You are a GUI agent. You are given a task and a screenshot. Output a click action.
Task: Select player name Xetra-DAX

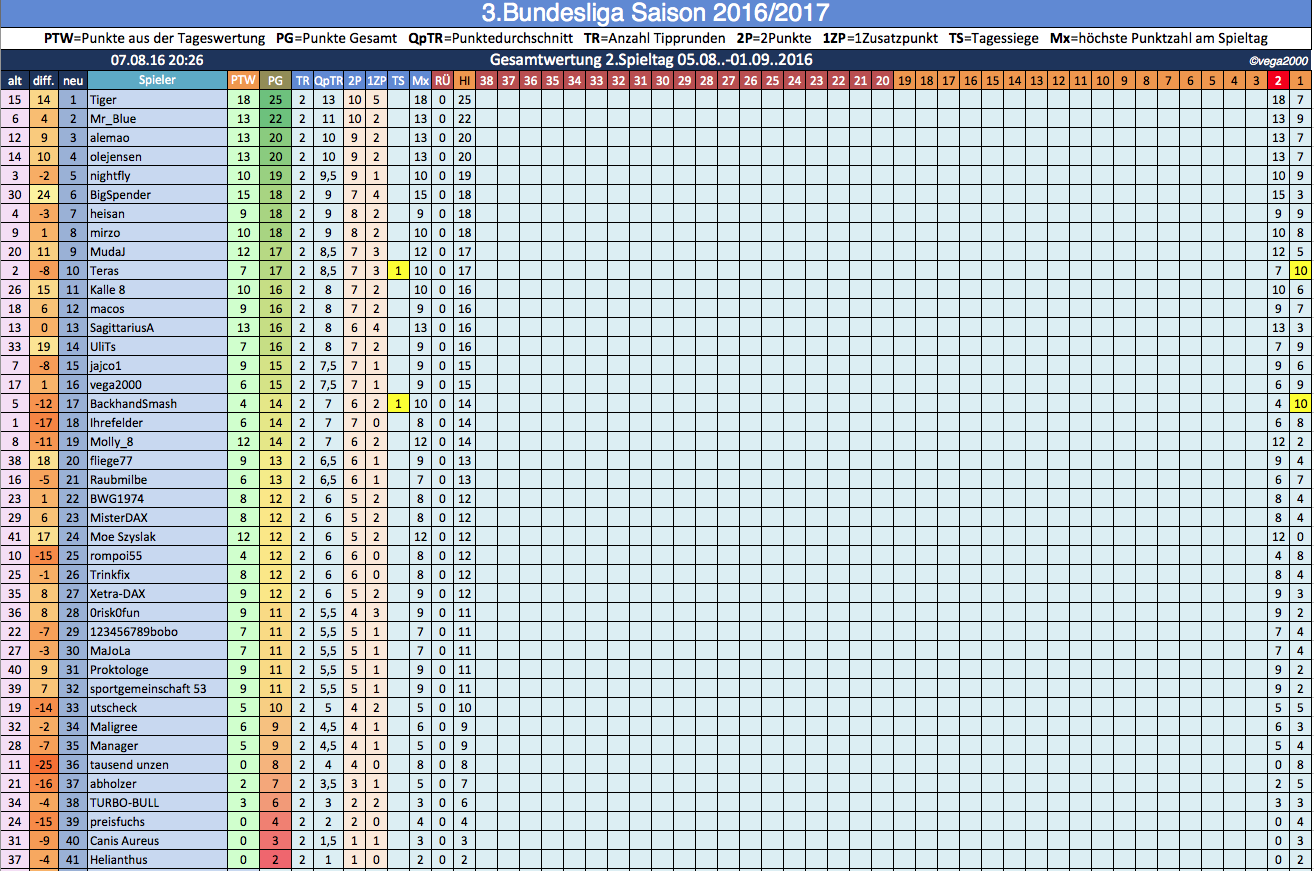click(117, 594)
